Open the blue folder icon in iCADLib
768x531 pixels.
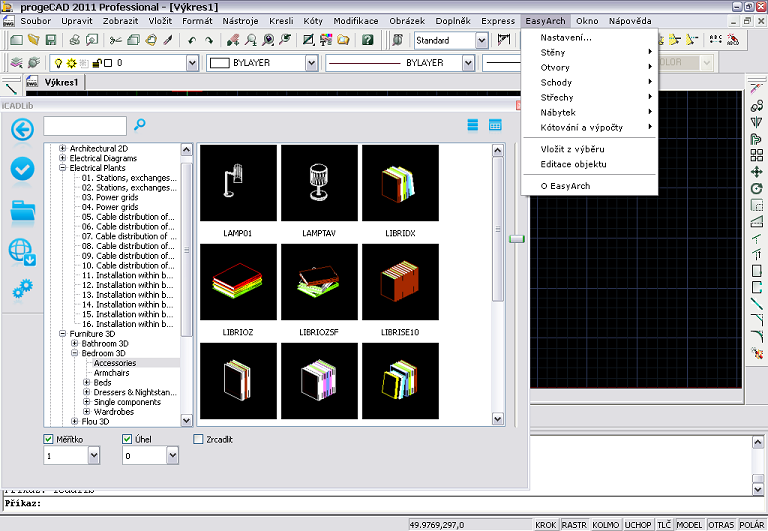[x=23, y=210]
